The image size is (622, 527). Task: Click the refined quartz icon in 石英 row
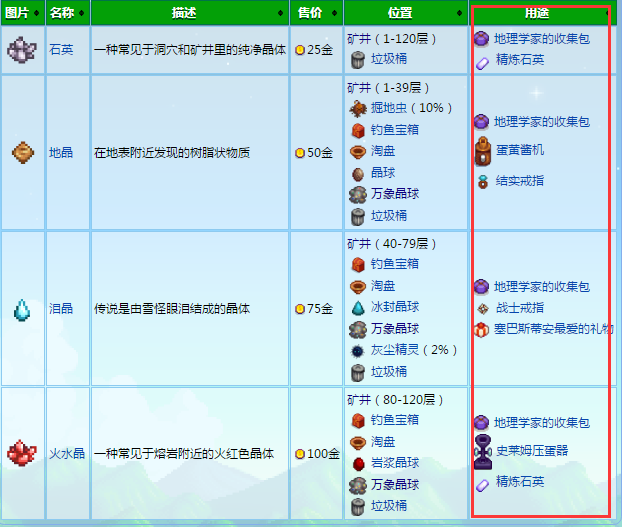(482, 63)
